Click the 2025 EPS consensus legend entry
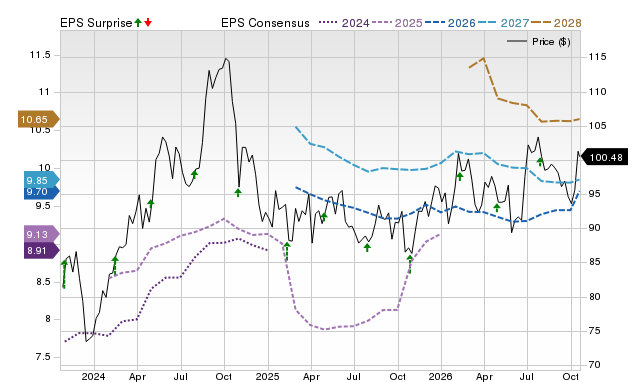Viewport: 640px width, 382px height. [397, 23]
